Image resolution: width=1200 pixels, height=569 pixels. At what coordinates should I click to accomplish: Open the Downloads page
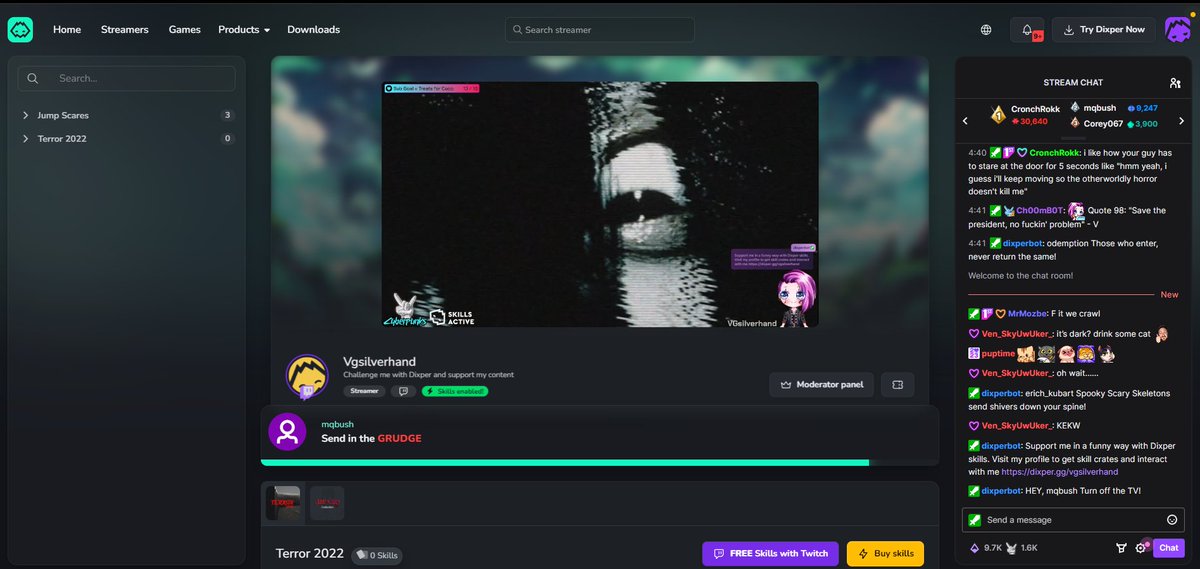[x=313, y=30]
